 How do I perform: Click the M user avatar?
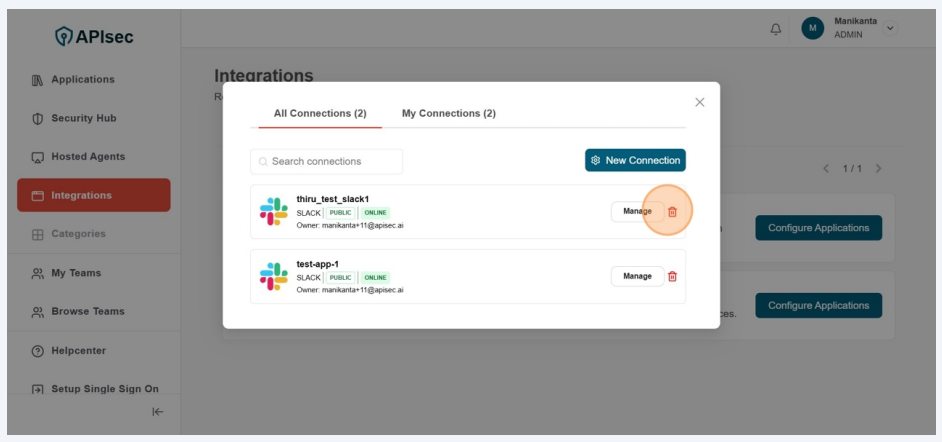[x=812, y=29]
